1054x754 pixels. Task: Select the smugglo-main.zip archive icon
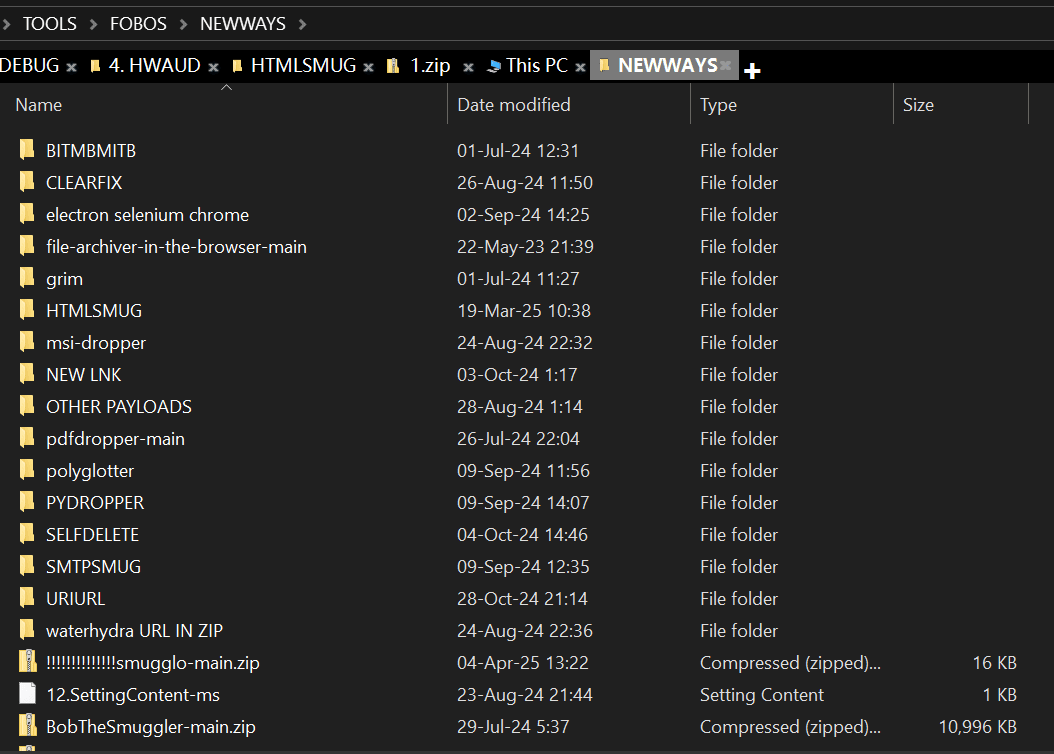(27, 662)
